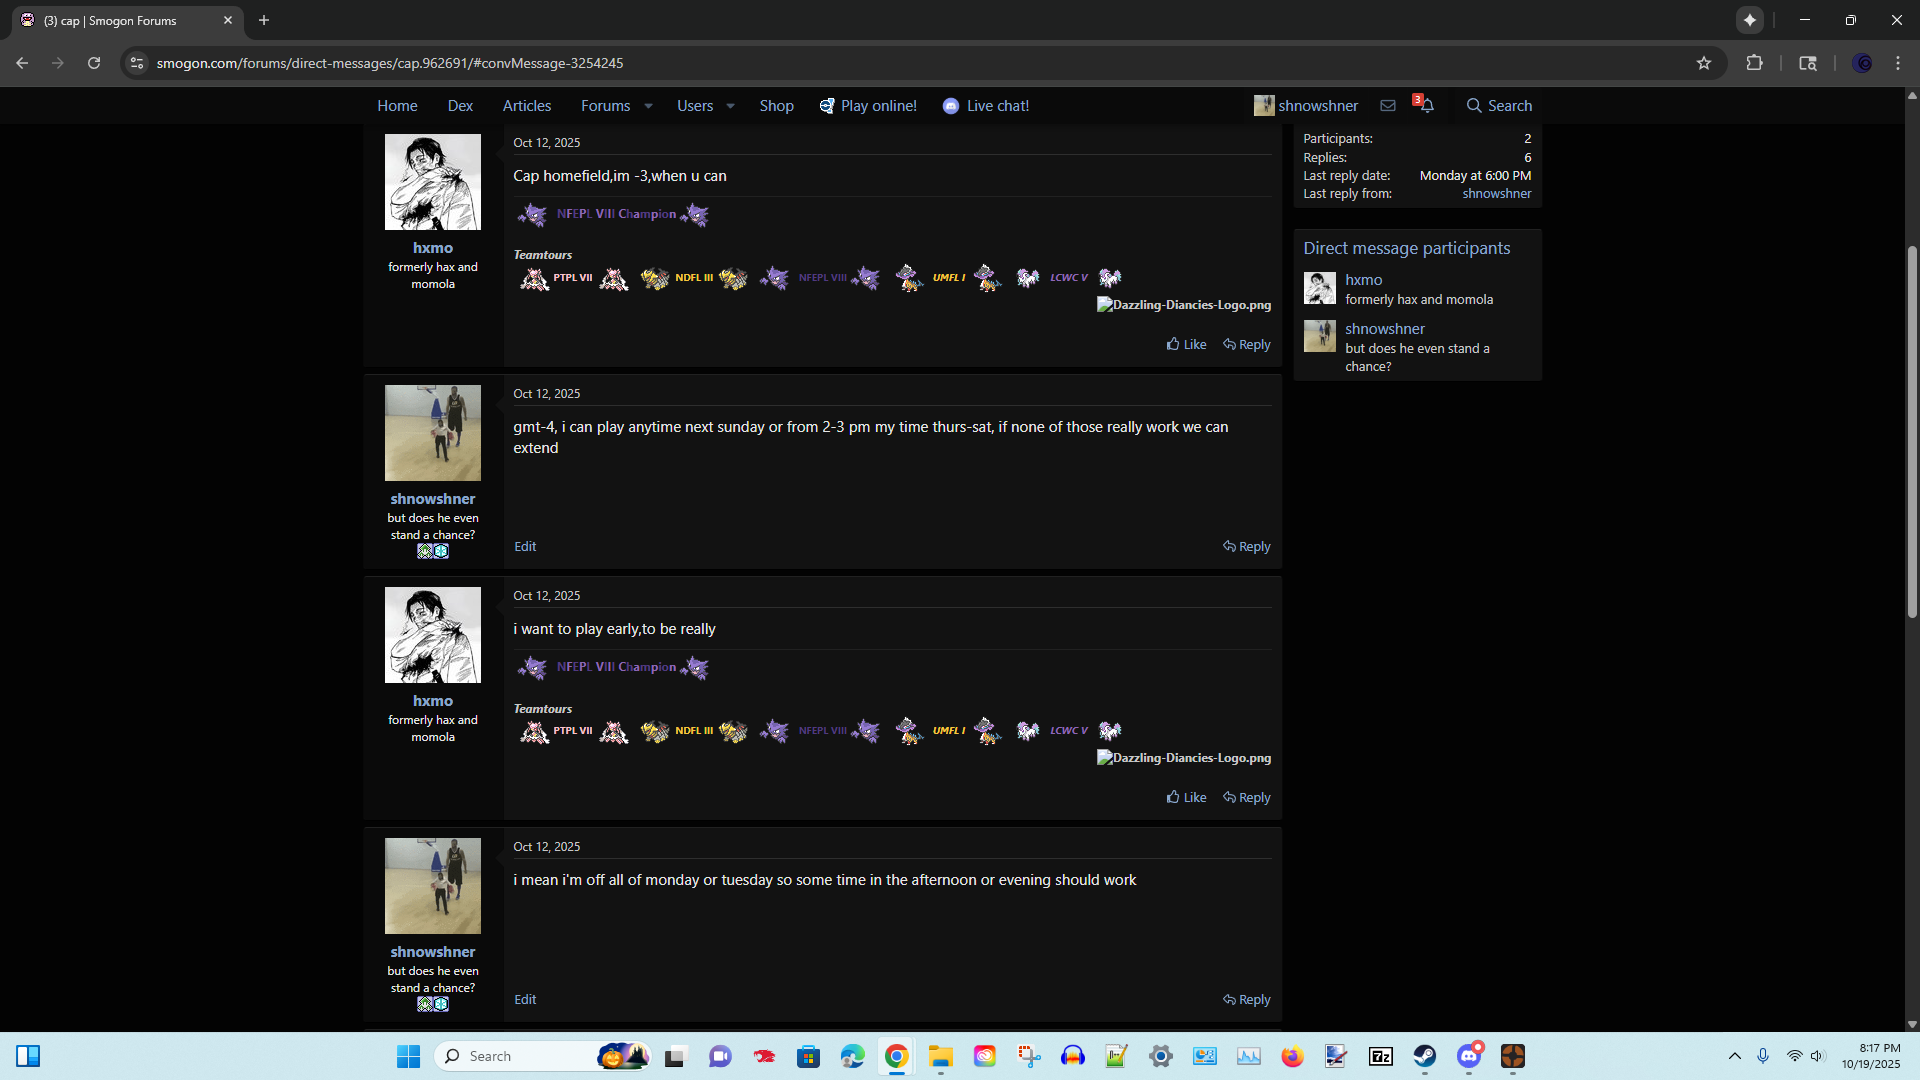Open site information icon in address bar
1920x1080 pixels.
click(x=137, y=63)
